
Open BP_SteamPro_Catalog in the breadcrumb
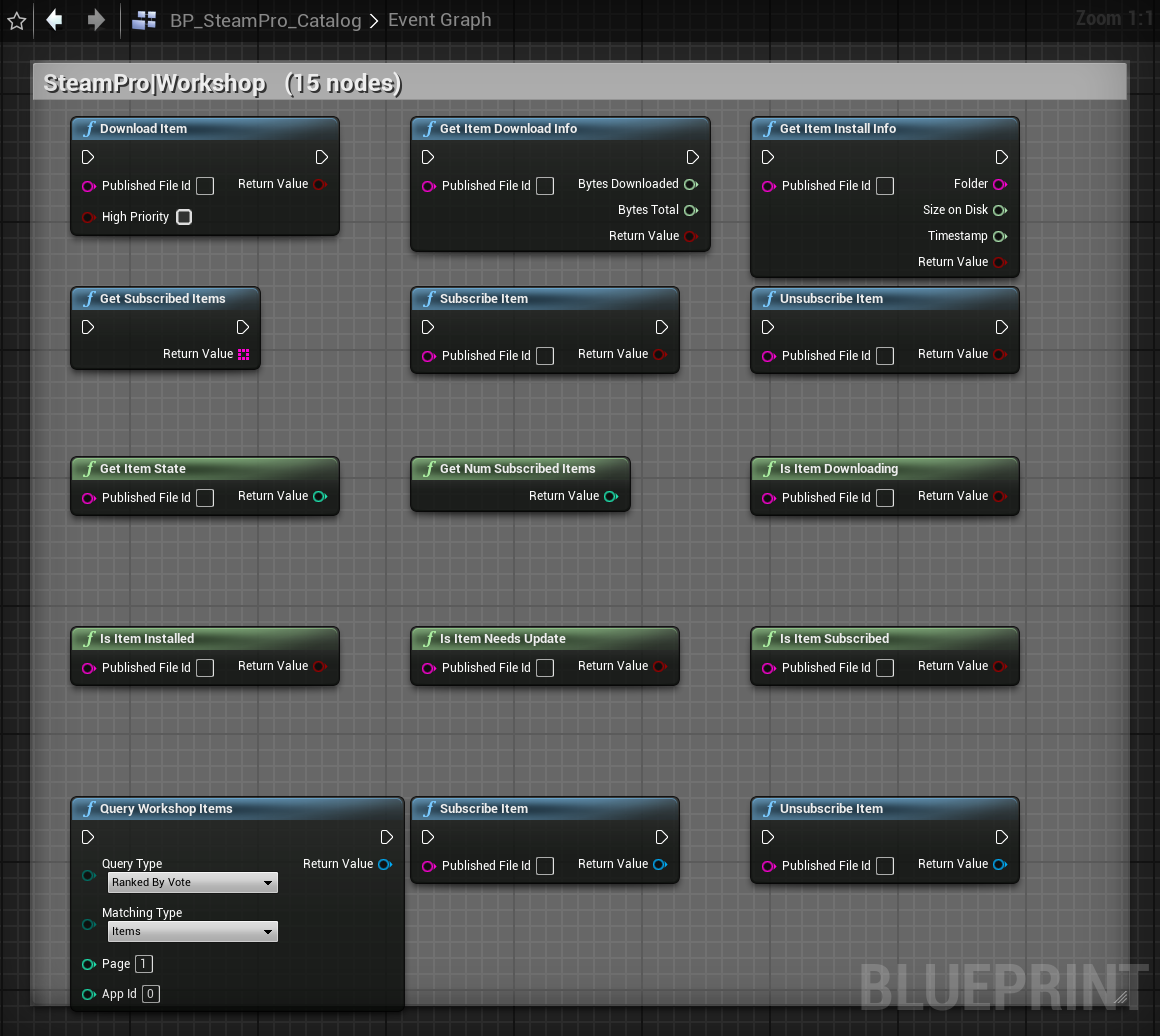(266, 20)
